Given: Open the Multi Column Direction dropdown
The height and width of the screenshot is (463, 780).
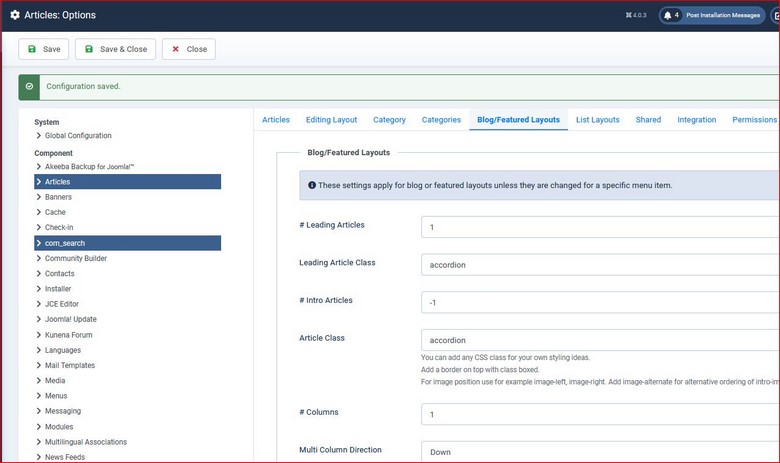Looking at the screenshot, I should click(600, 452).
